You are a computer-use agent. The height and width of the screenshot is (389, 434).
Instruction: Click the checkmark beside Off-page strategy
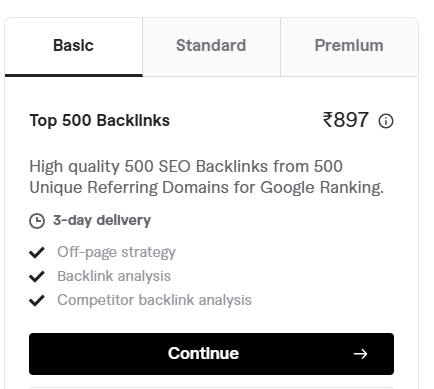point(37,252)
